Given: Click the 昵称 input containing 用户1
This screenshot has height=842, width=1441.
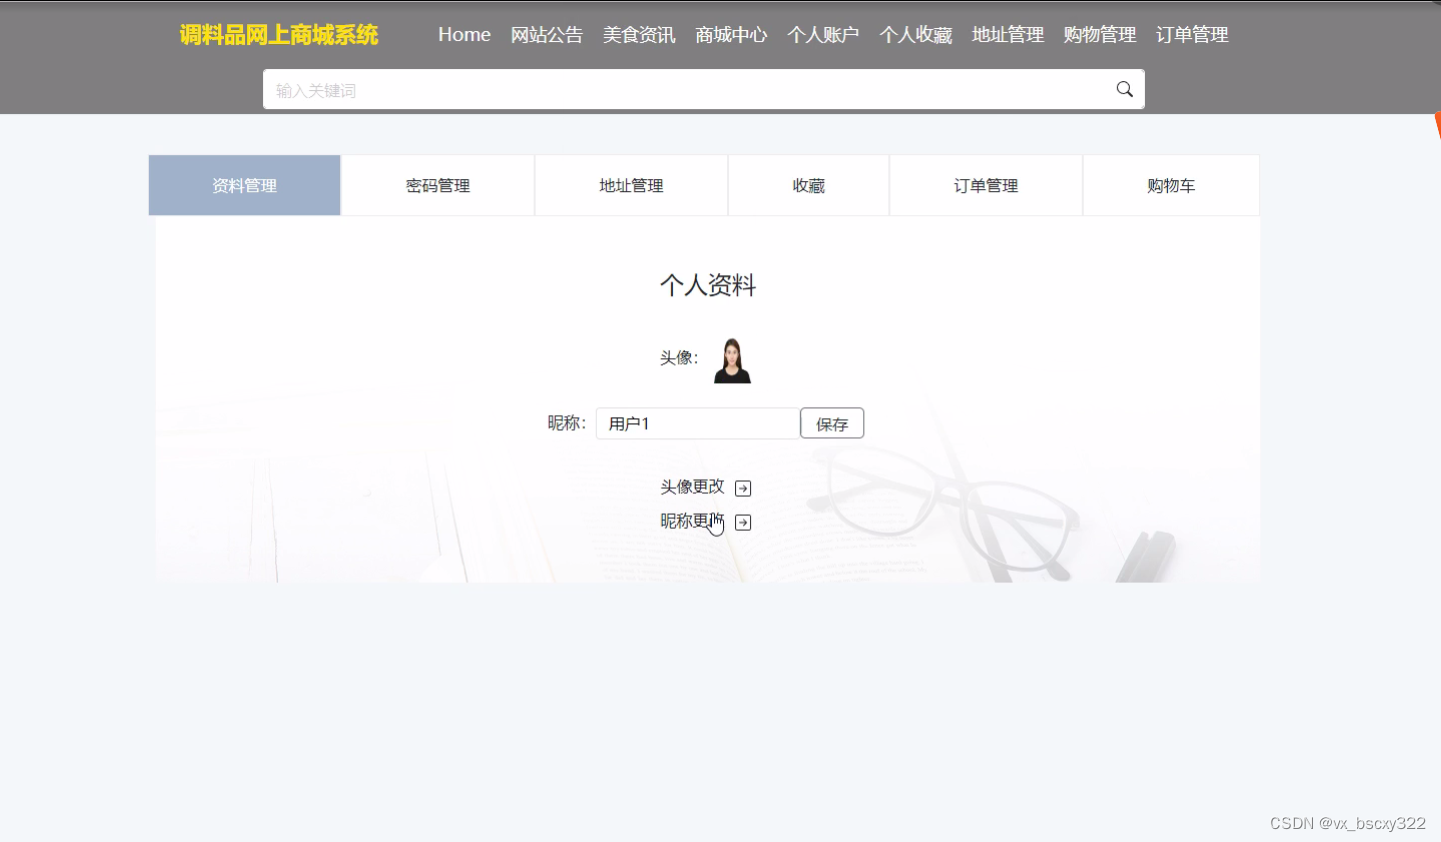Looking at the screenshot, I should click(x=698, y=423).
